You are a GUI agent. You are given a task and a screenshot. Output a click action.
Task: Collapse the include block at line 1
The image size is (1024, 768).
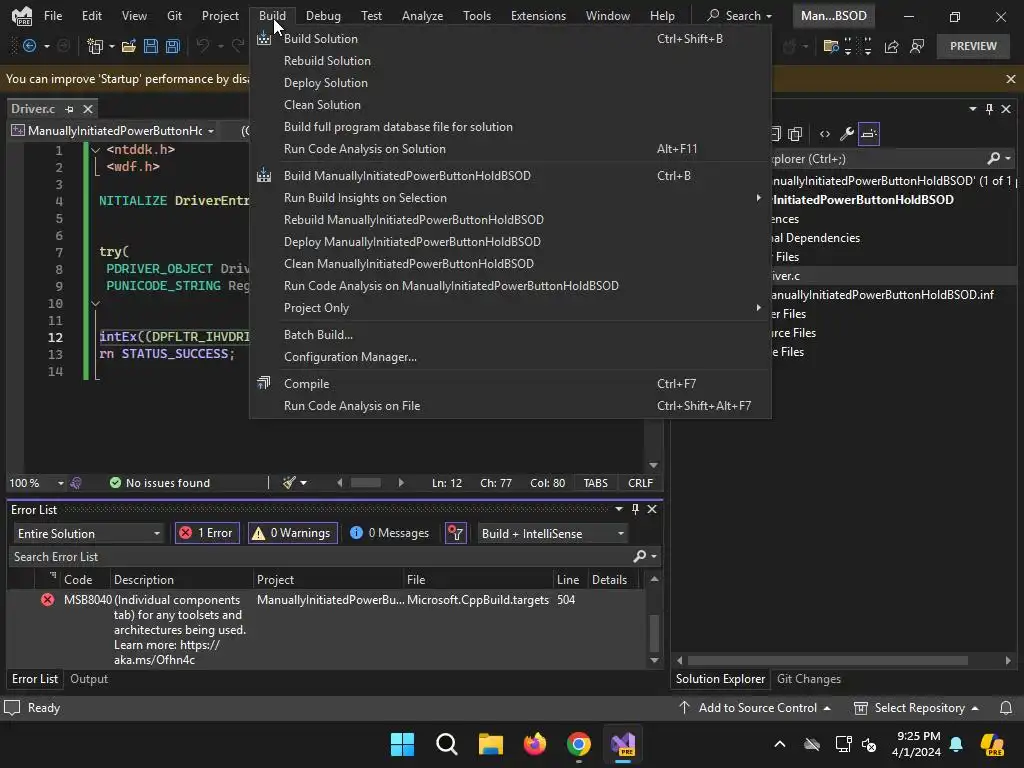[x=95, y=150]
